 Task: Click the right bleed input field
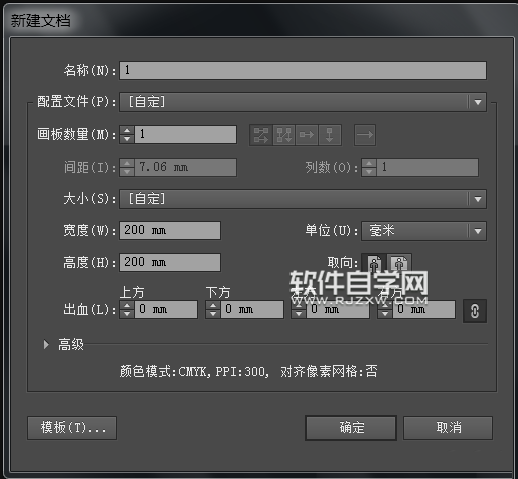click(x=424, y=309)
